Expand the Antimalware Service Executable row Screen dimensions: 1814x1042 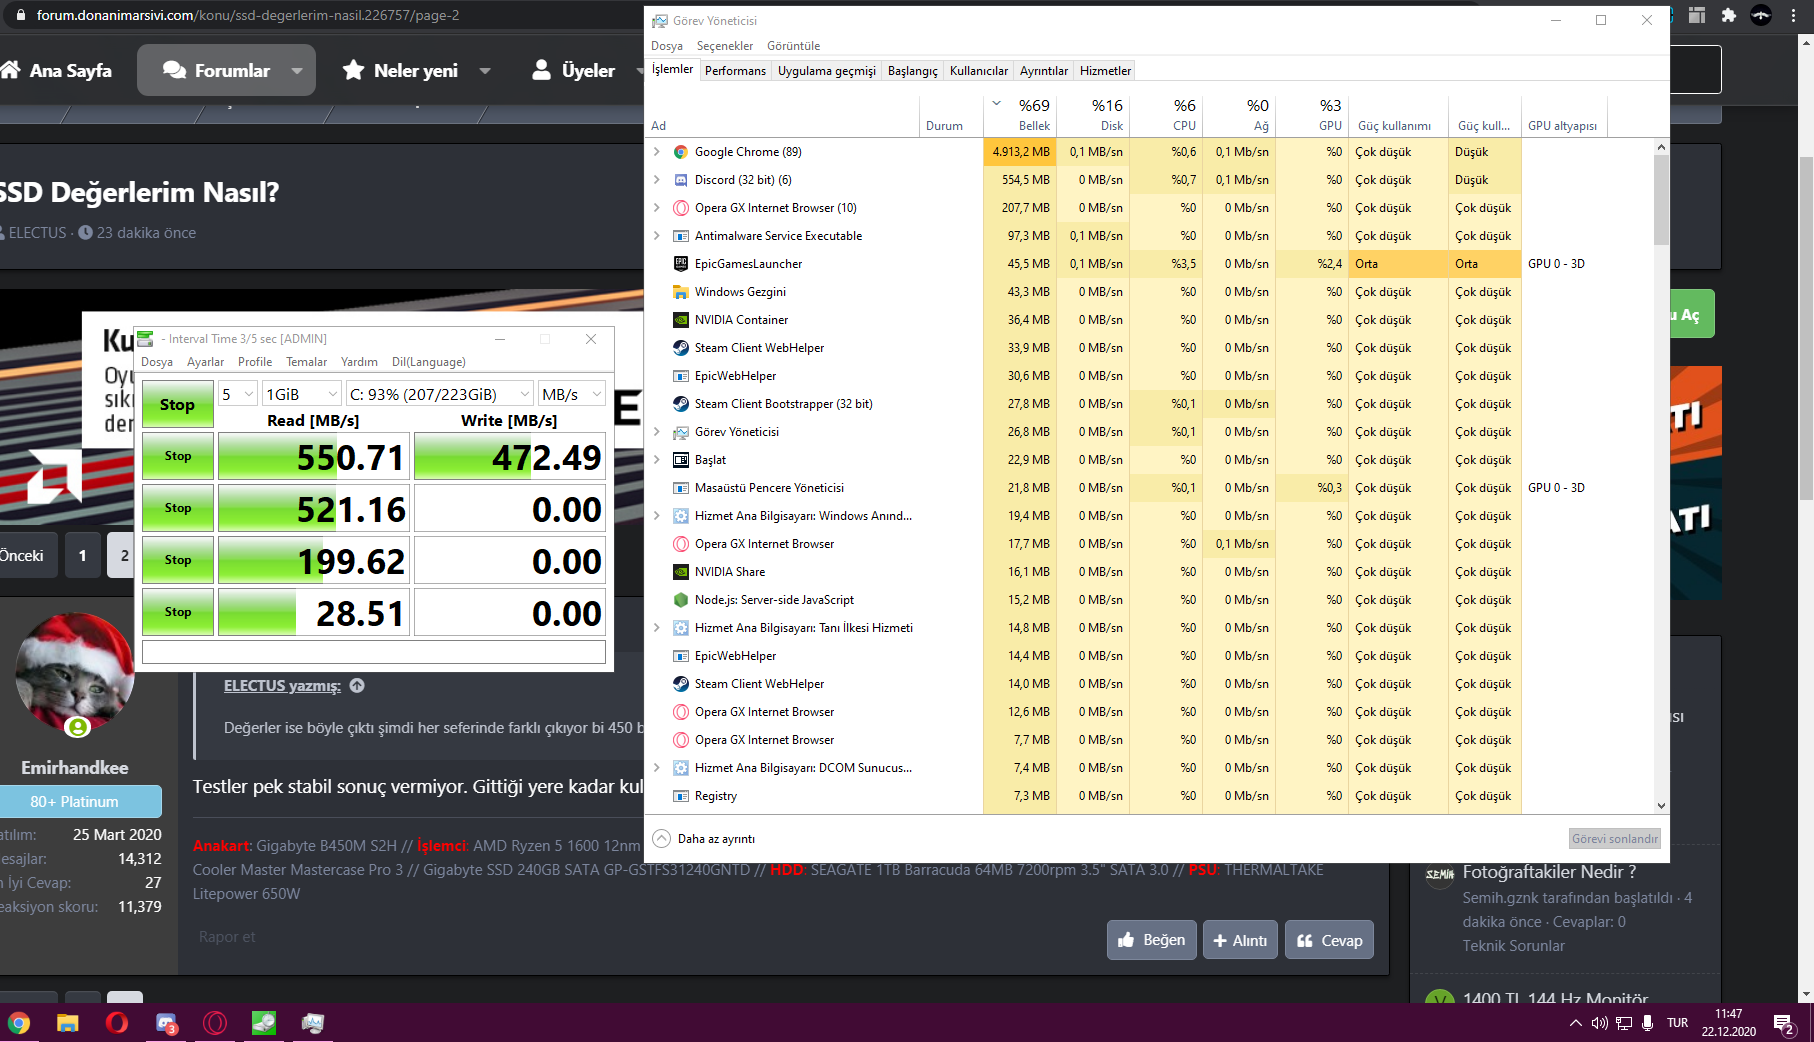(657, 236)
